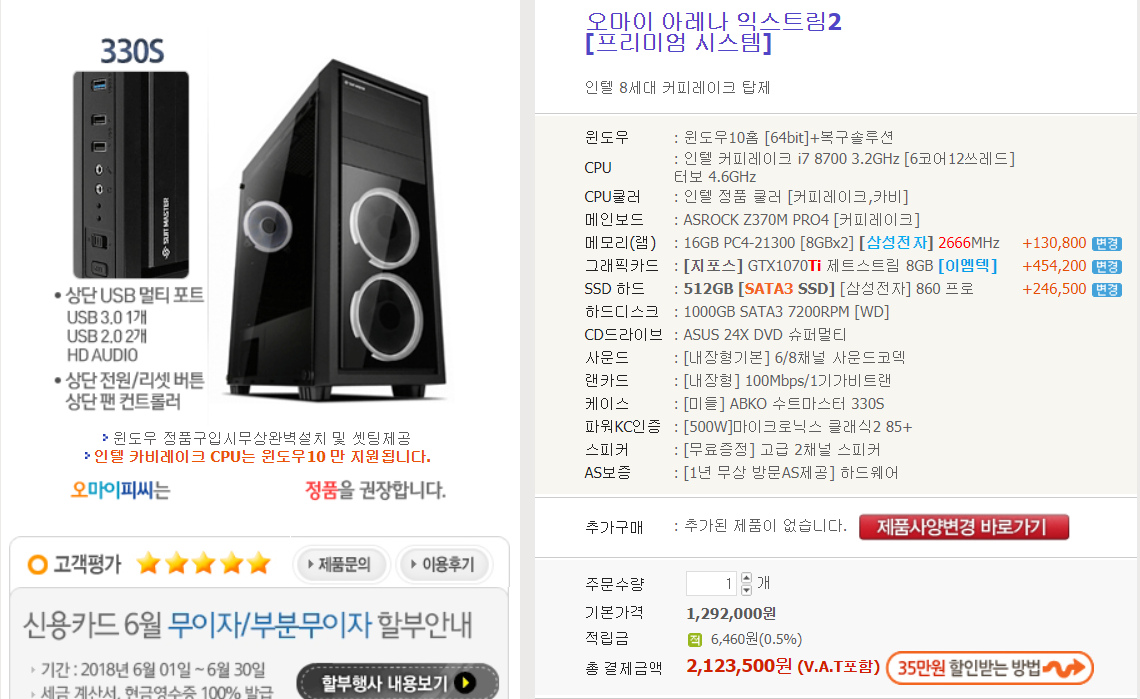The width and height of the screenshot is (1140, 699).
Task: Decrease order quantity with down arrow
Action: (x=746, y=589)
